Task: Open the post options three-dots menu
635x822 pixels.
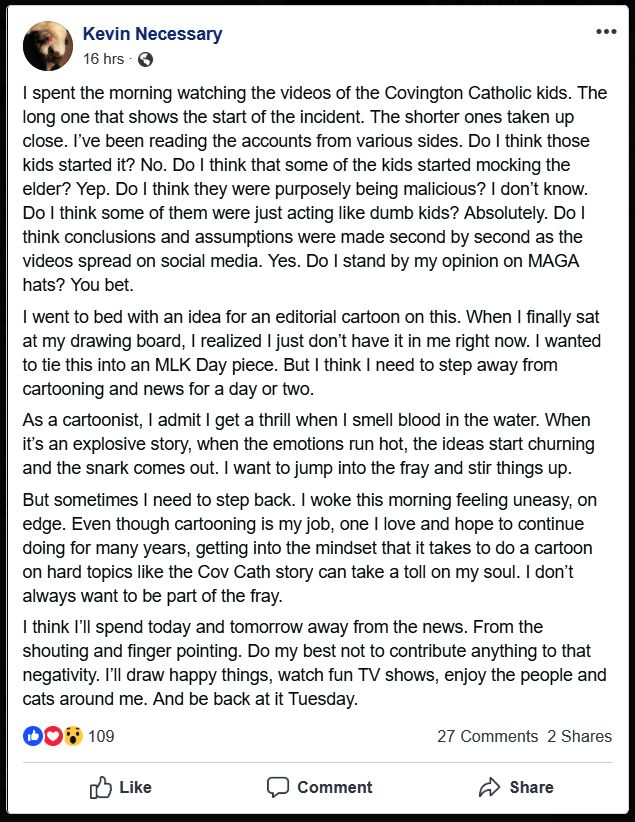Action: pos(606,32)
